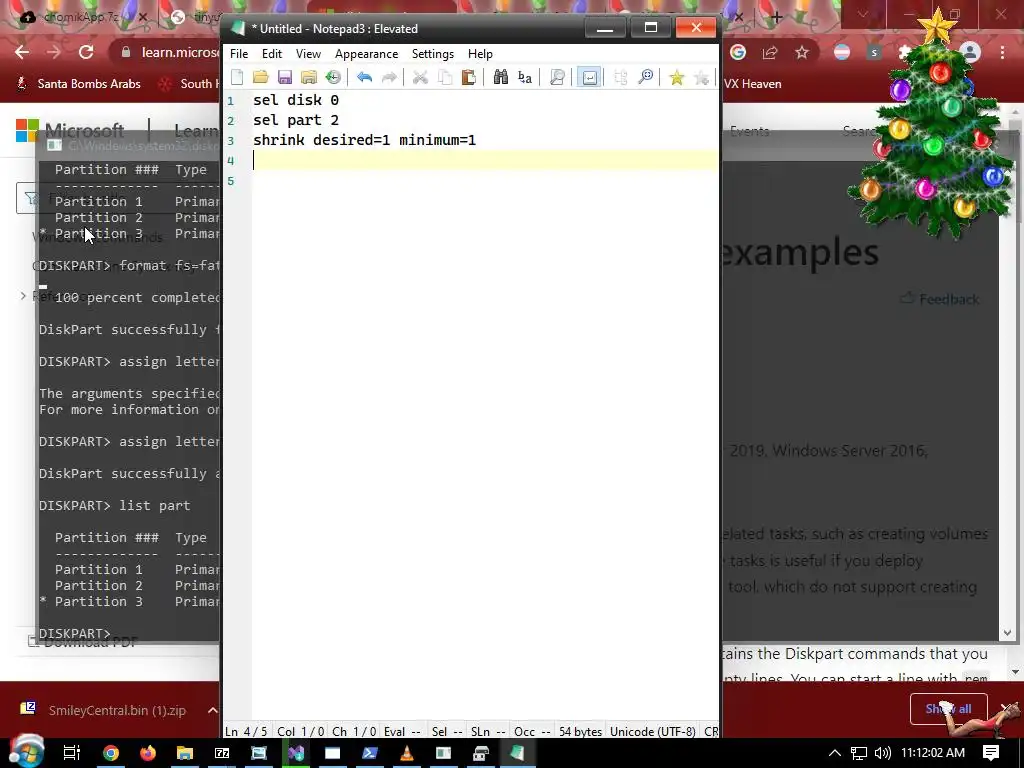The height and width of the screenshot is (768, 1024).
Task: Reload the page in Chrome
Action: [x=86, y=52]
